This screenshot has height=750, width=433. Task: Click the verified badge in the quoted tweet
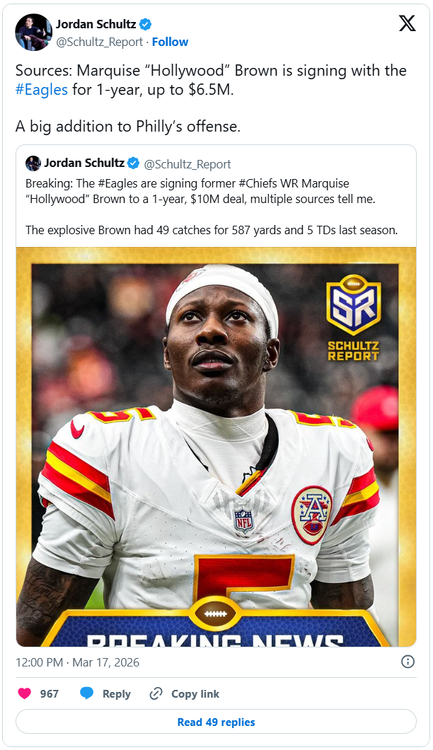133,163
